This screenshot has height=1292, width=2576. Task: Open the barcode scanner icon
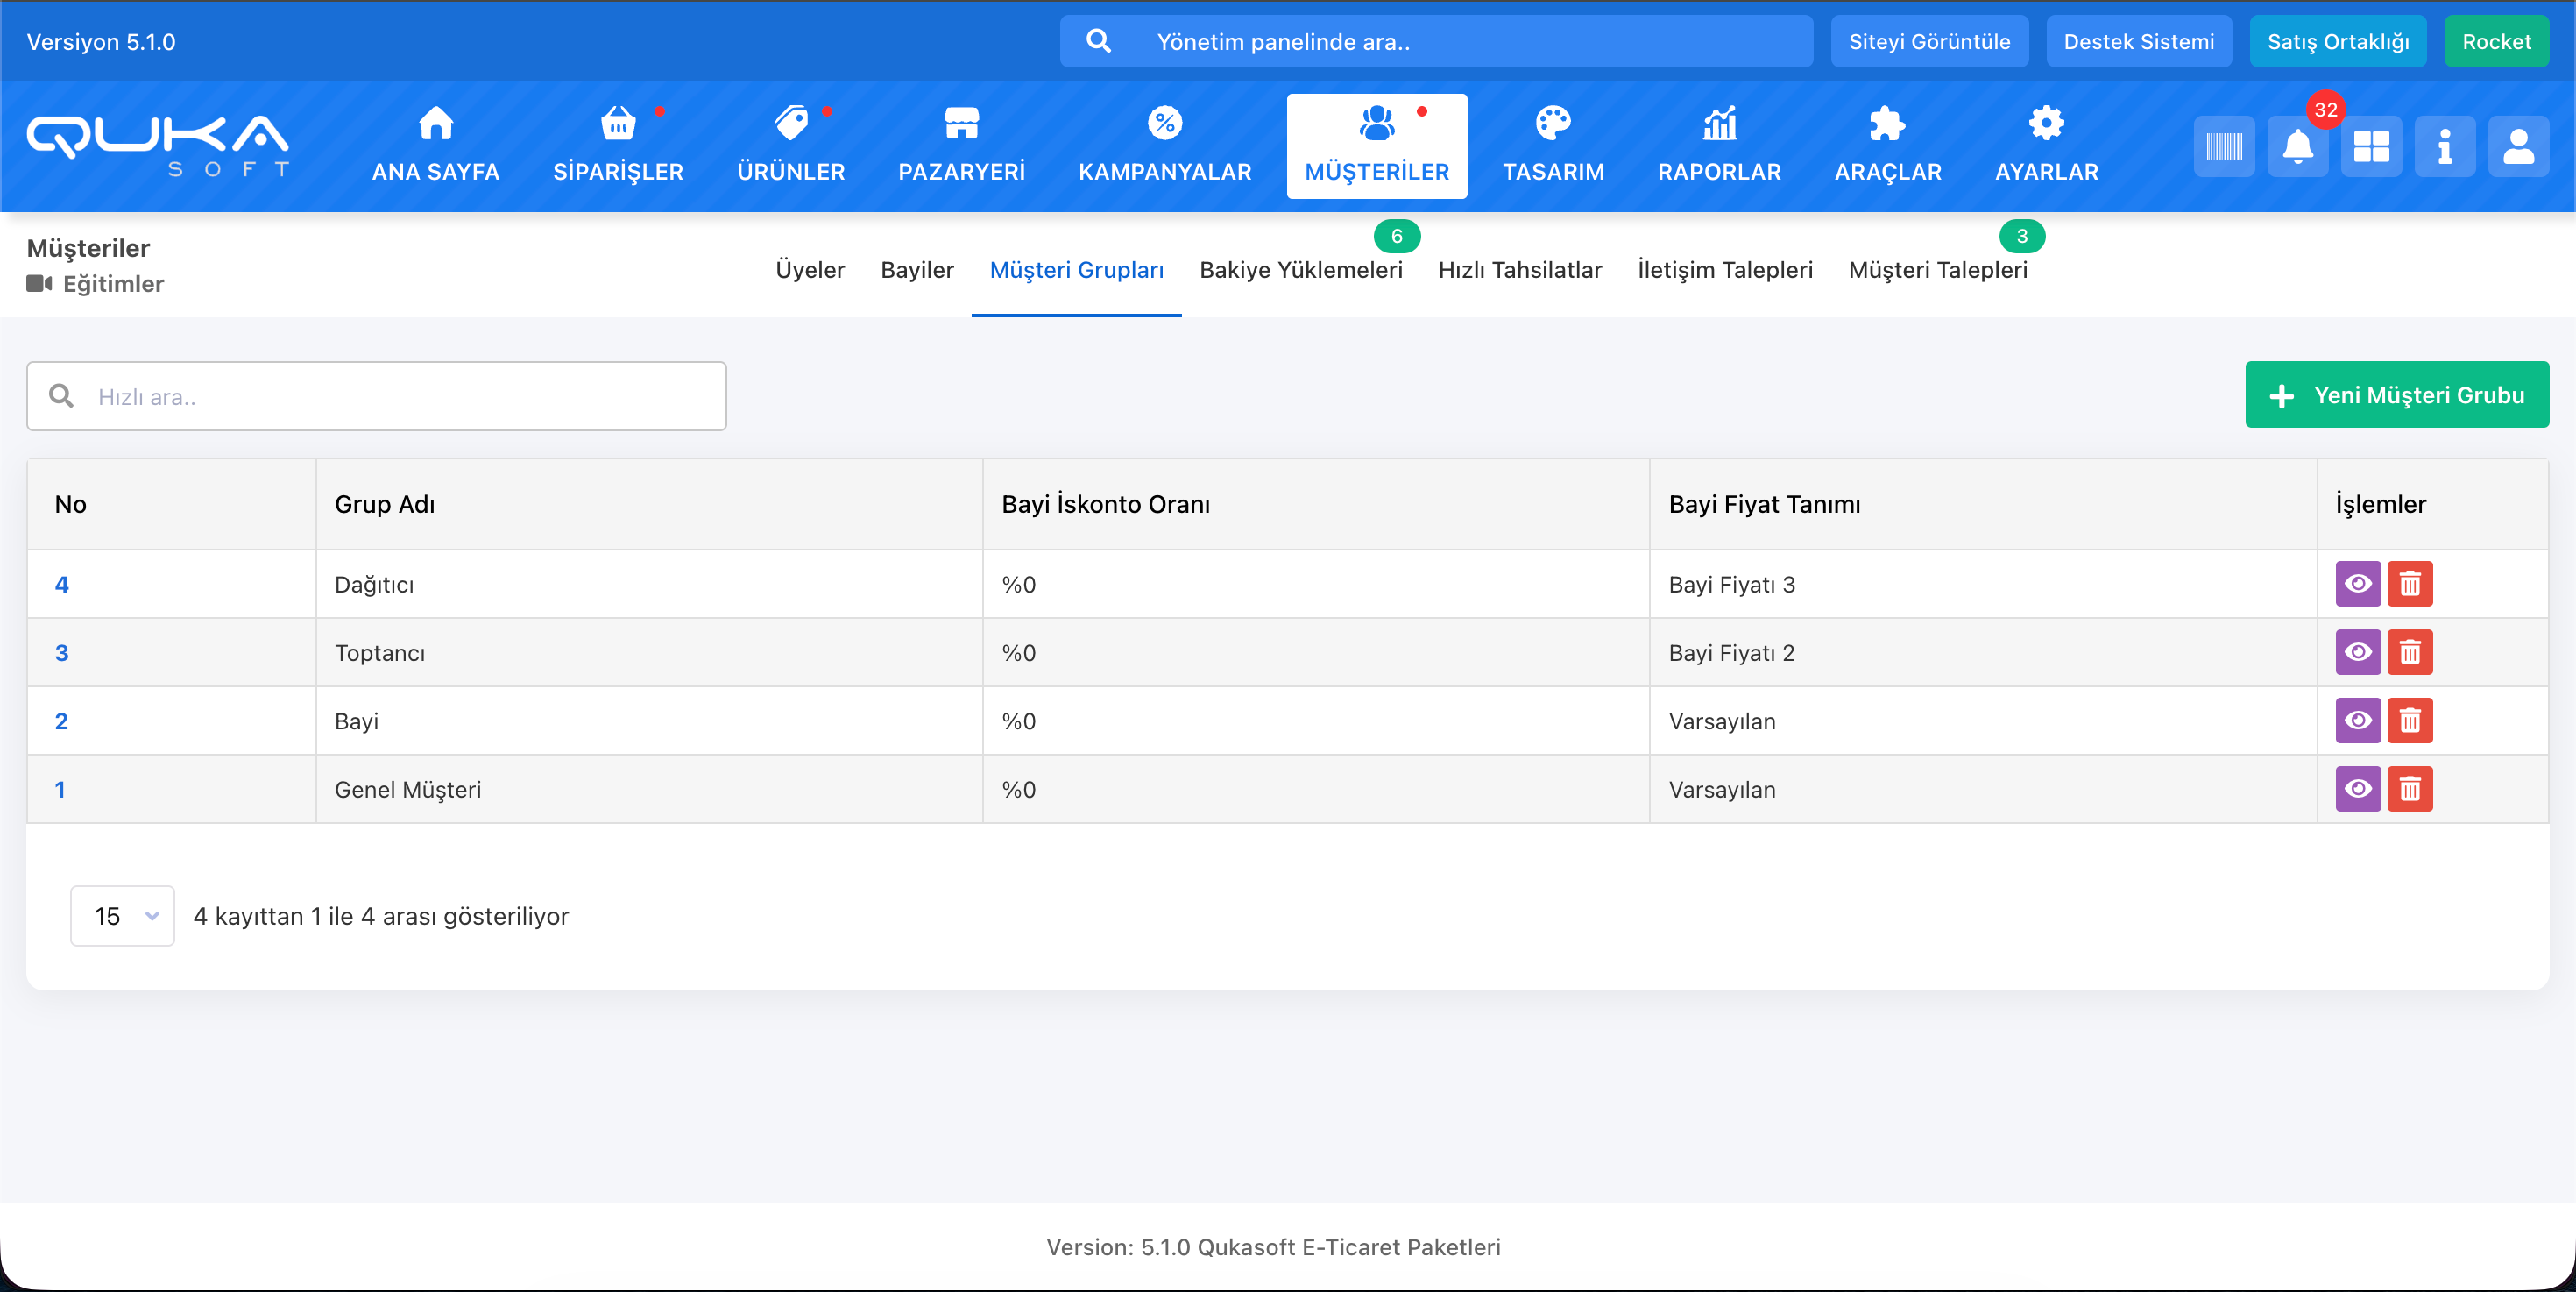[x=2224, y=147]
